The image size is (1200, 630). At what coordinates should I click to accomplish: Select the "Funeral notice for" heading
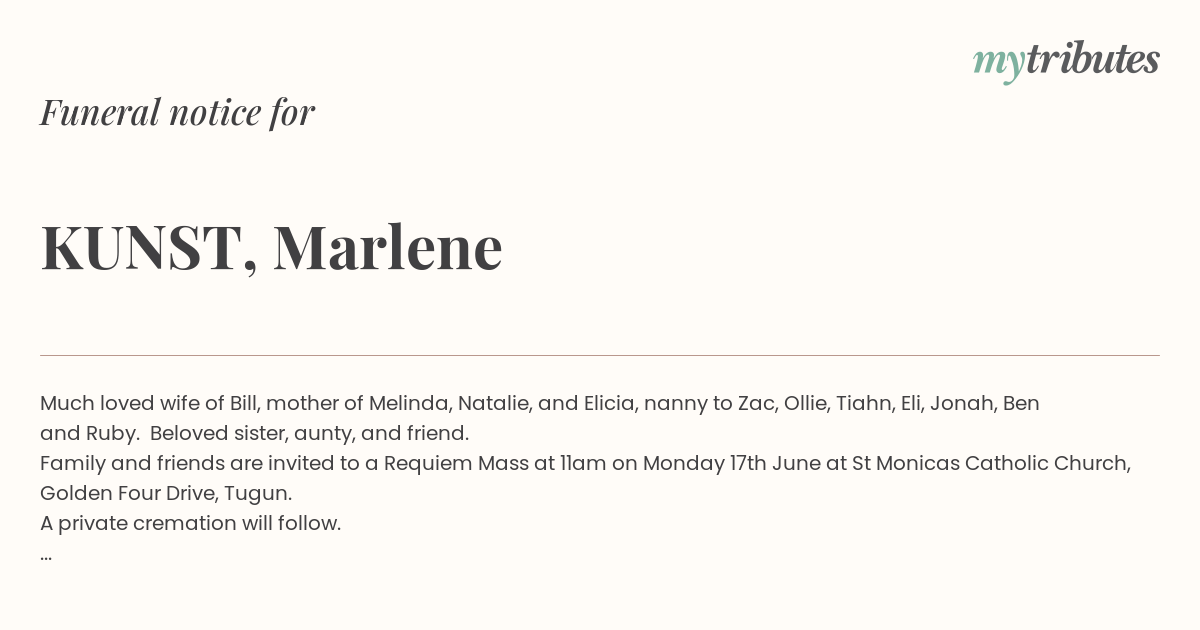178,112
